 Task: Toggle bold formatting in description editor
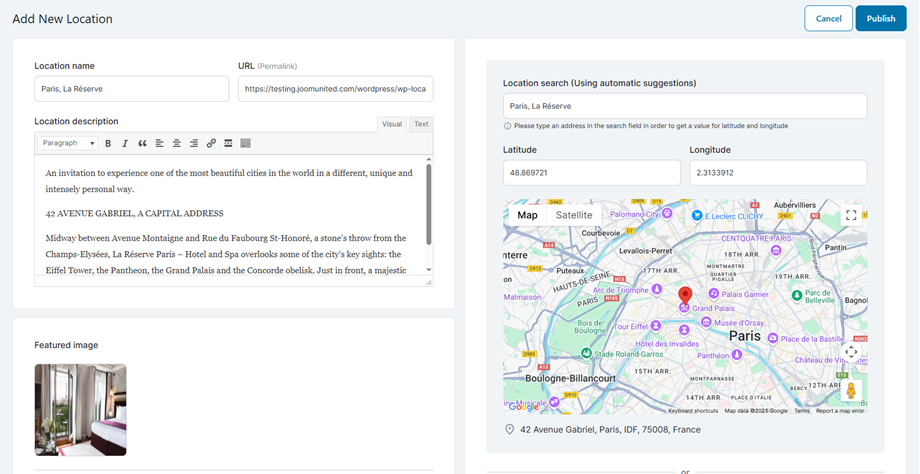pos(108,144)
